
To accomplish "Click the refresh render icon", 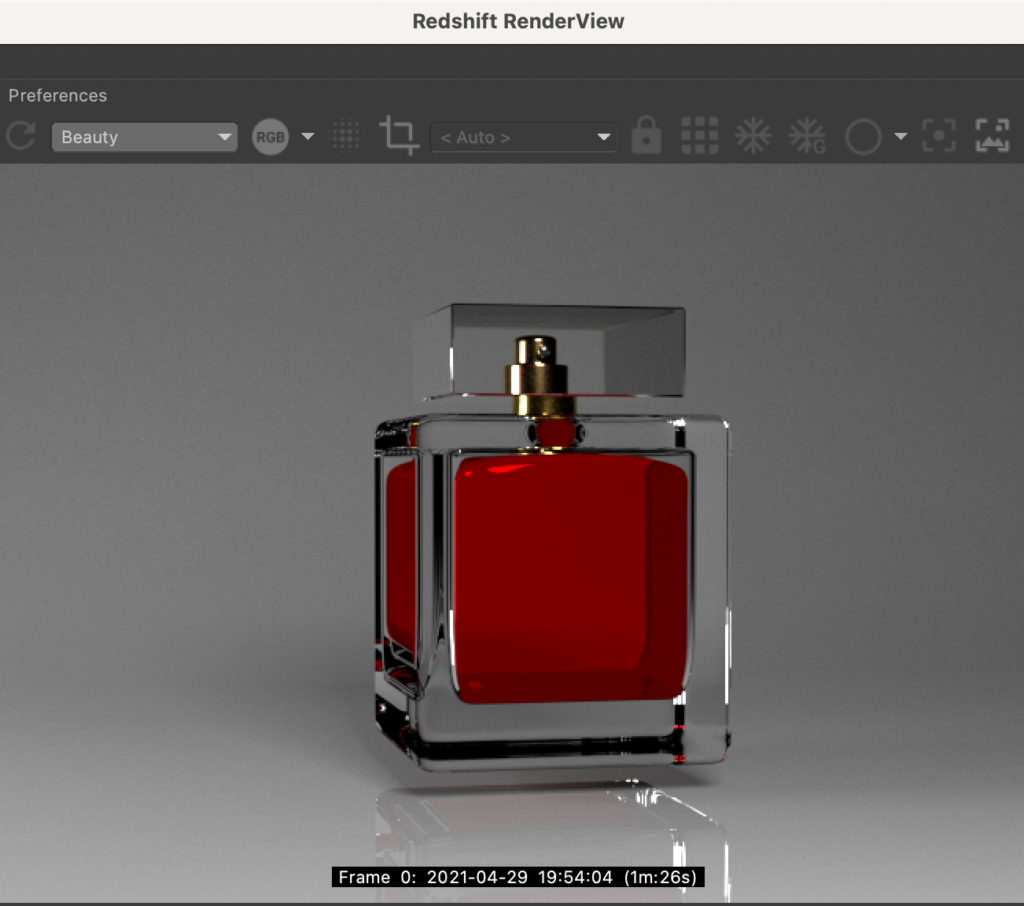I will coord(21,136).
